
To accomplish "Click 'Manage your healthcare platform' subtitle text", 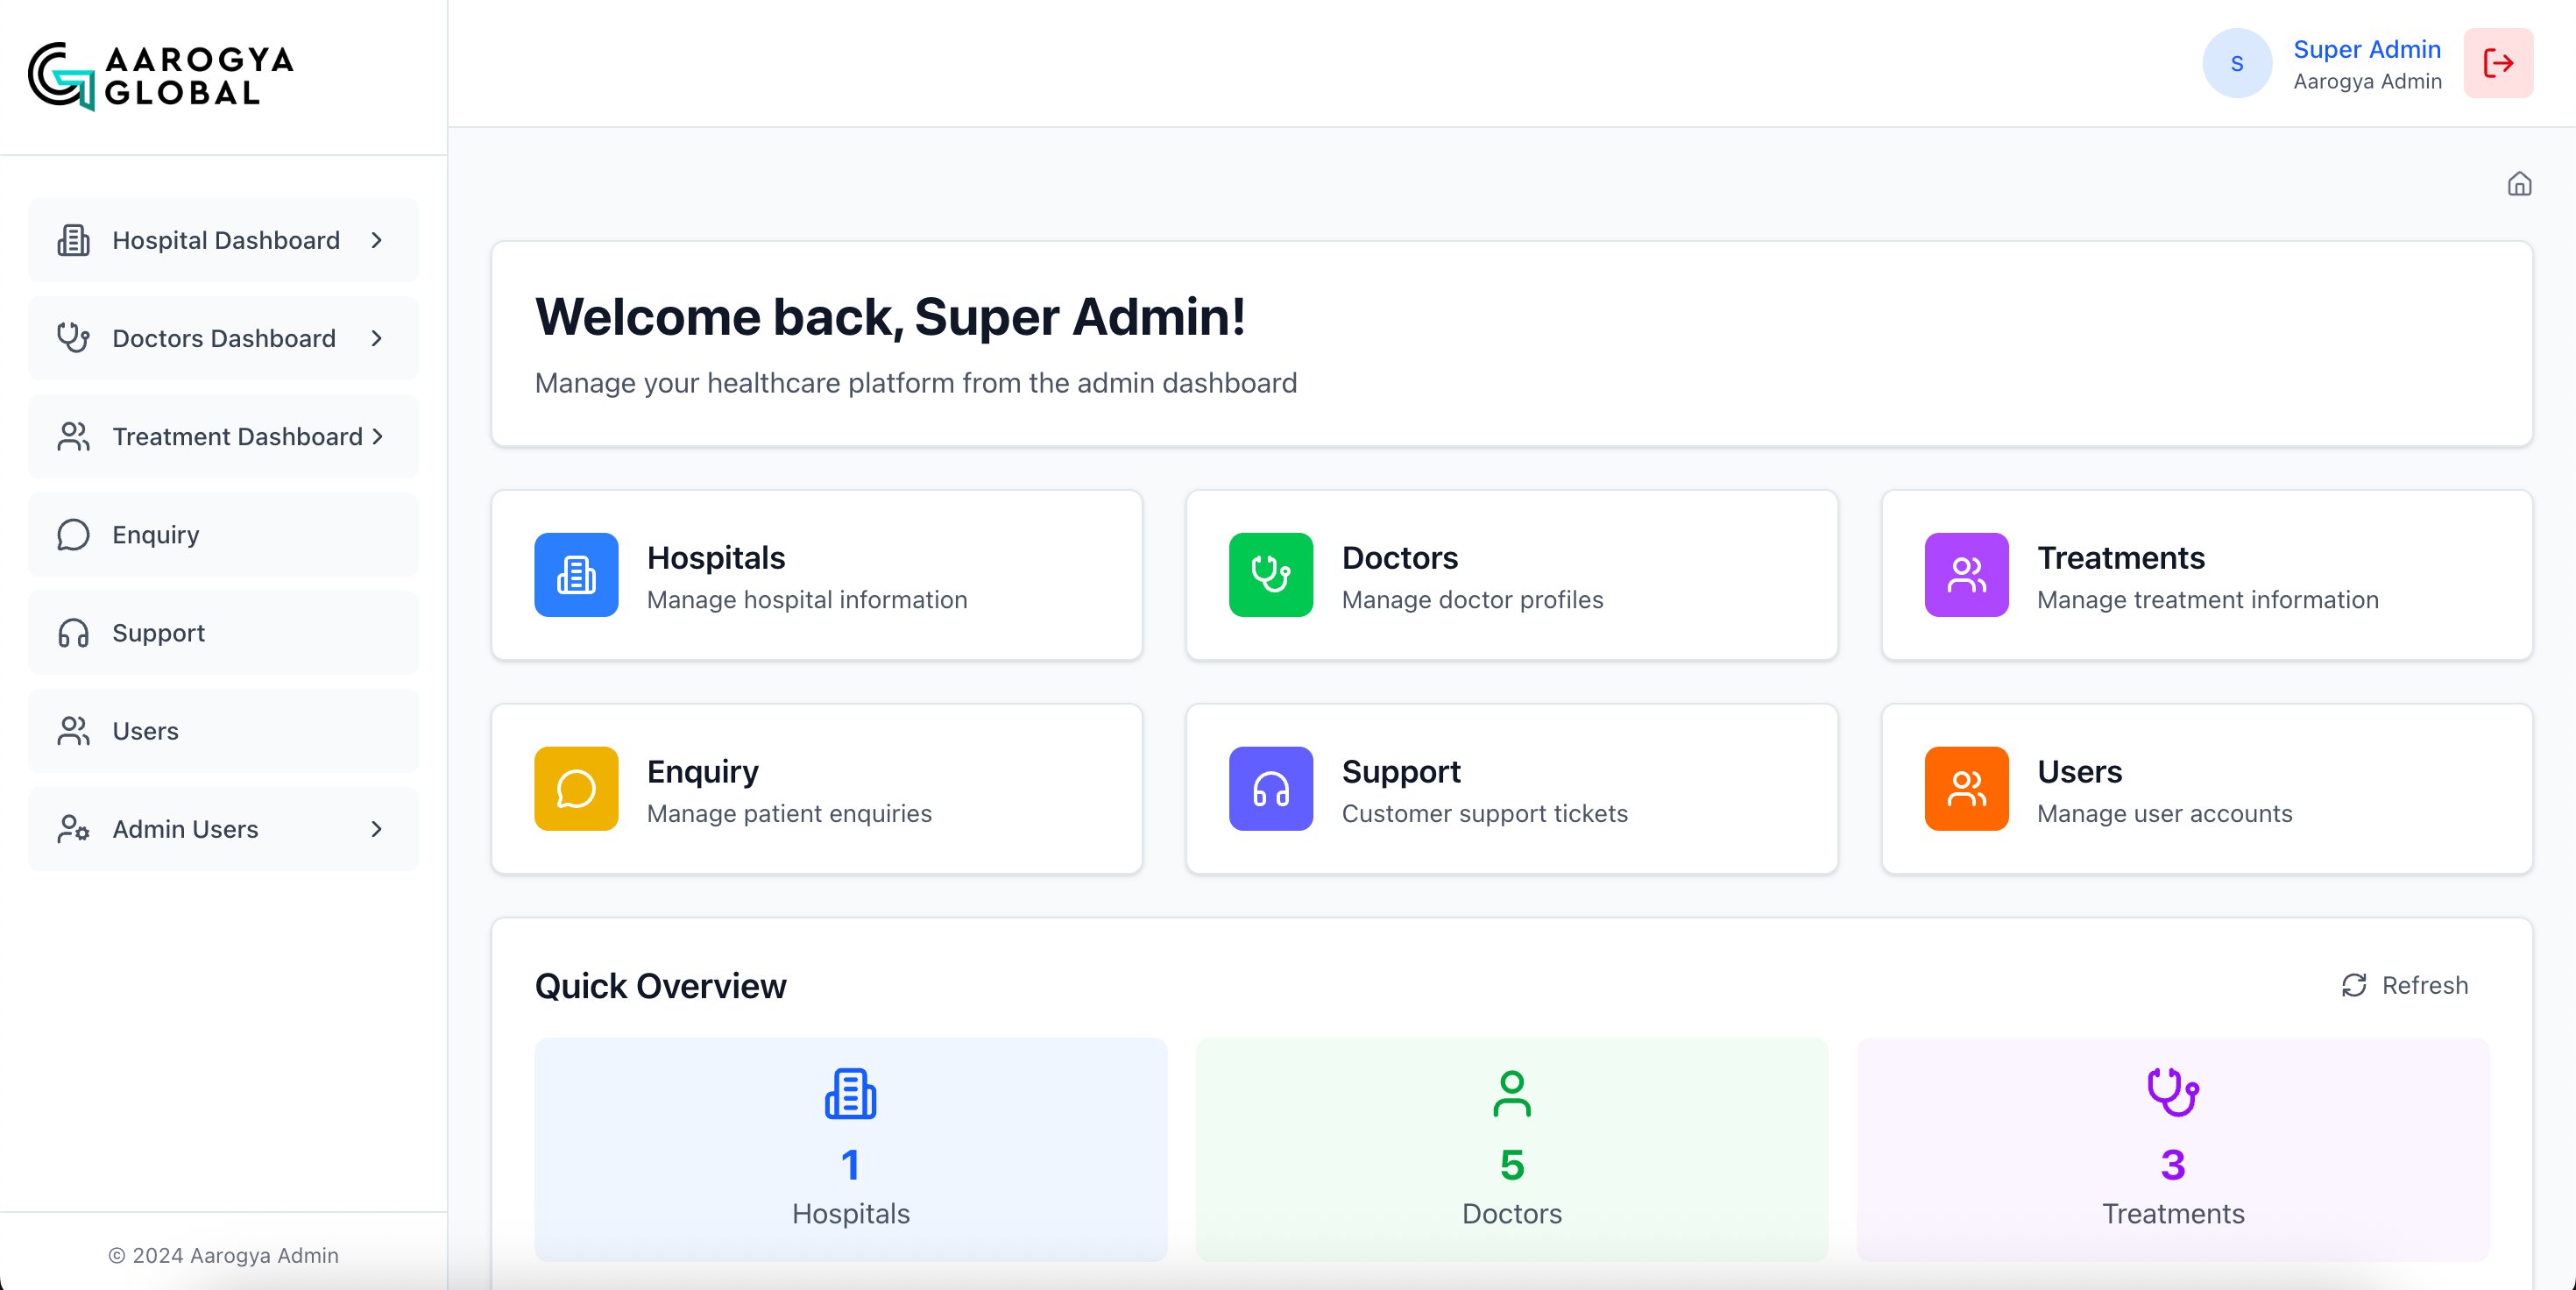I will pyautogui.click(x=915, y=383).
